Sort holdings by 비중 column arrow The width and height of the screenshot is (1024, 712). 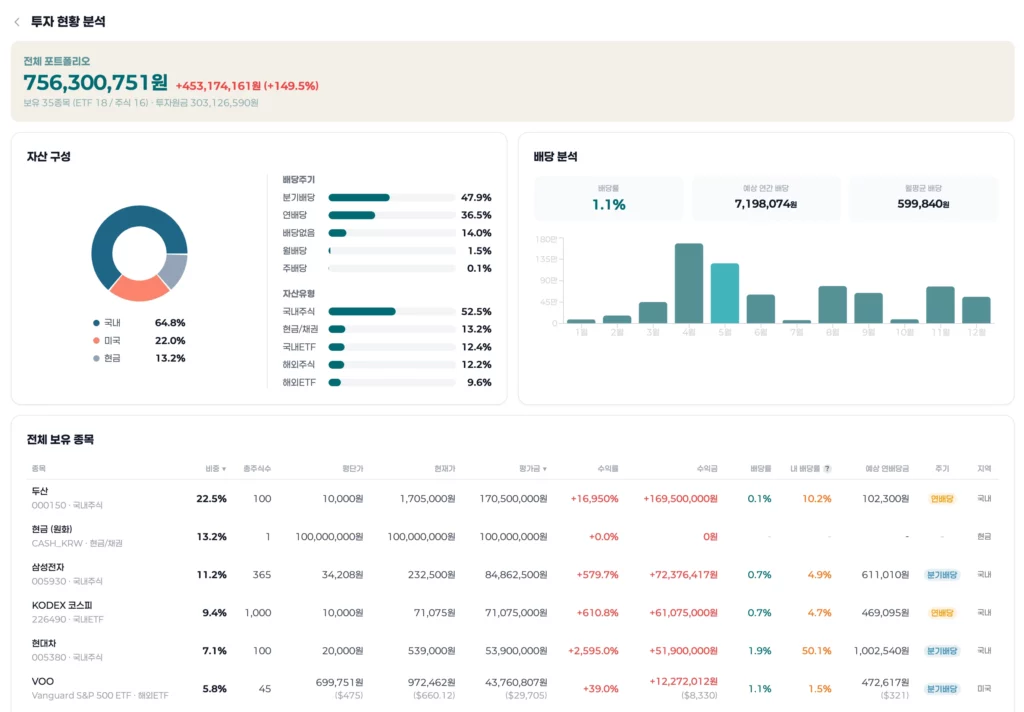pyautogui.click(x=224, y=469)
